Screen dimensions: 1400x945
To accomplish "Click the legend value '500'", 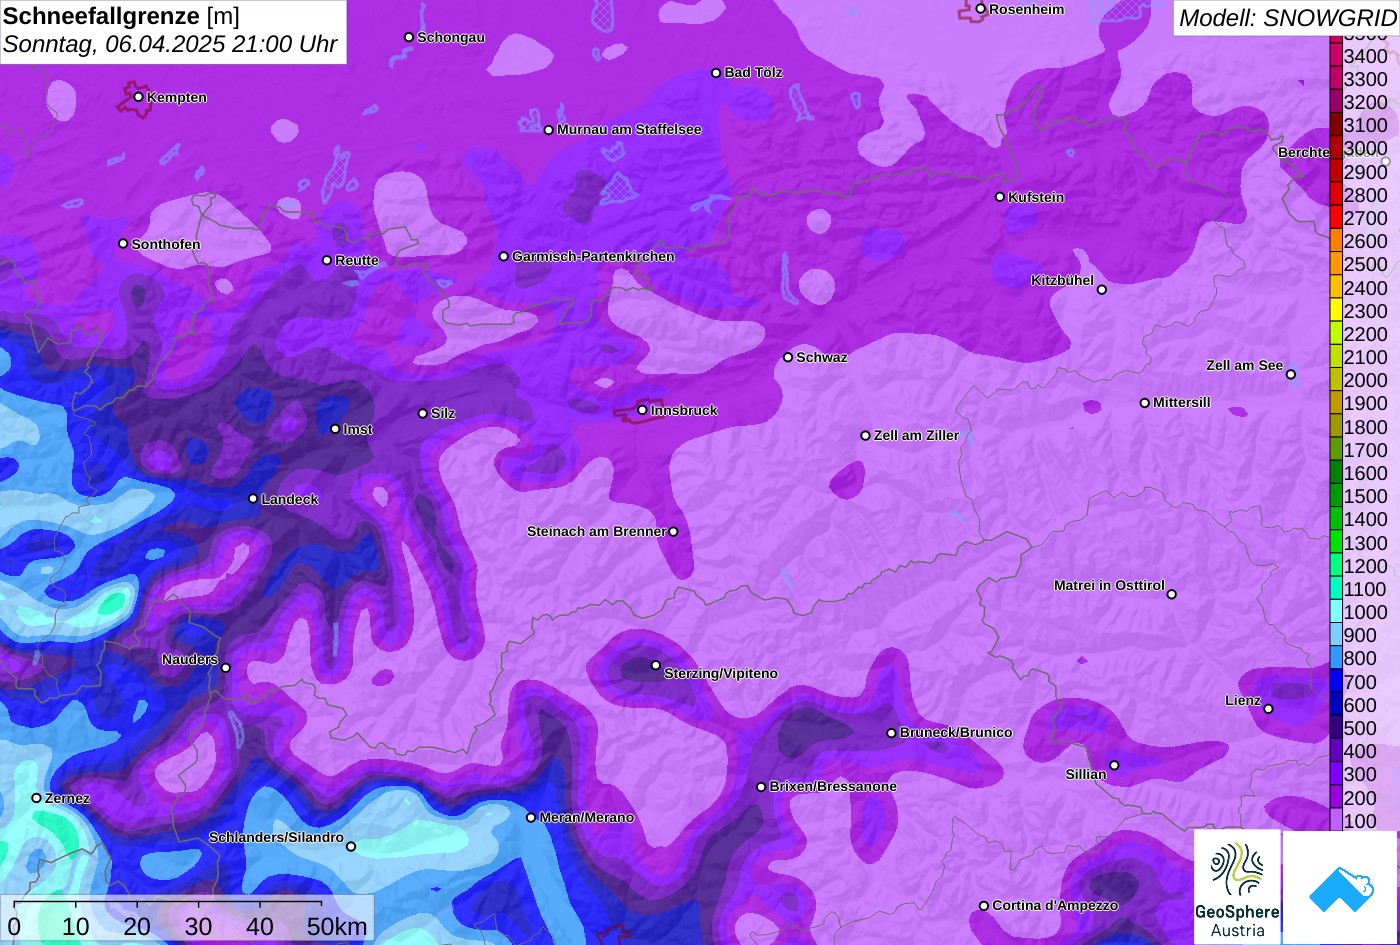I will tap(1360, 728).
